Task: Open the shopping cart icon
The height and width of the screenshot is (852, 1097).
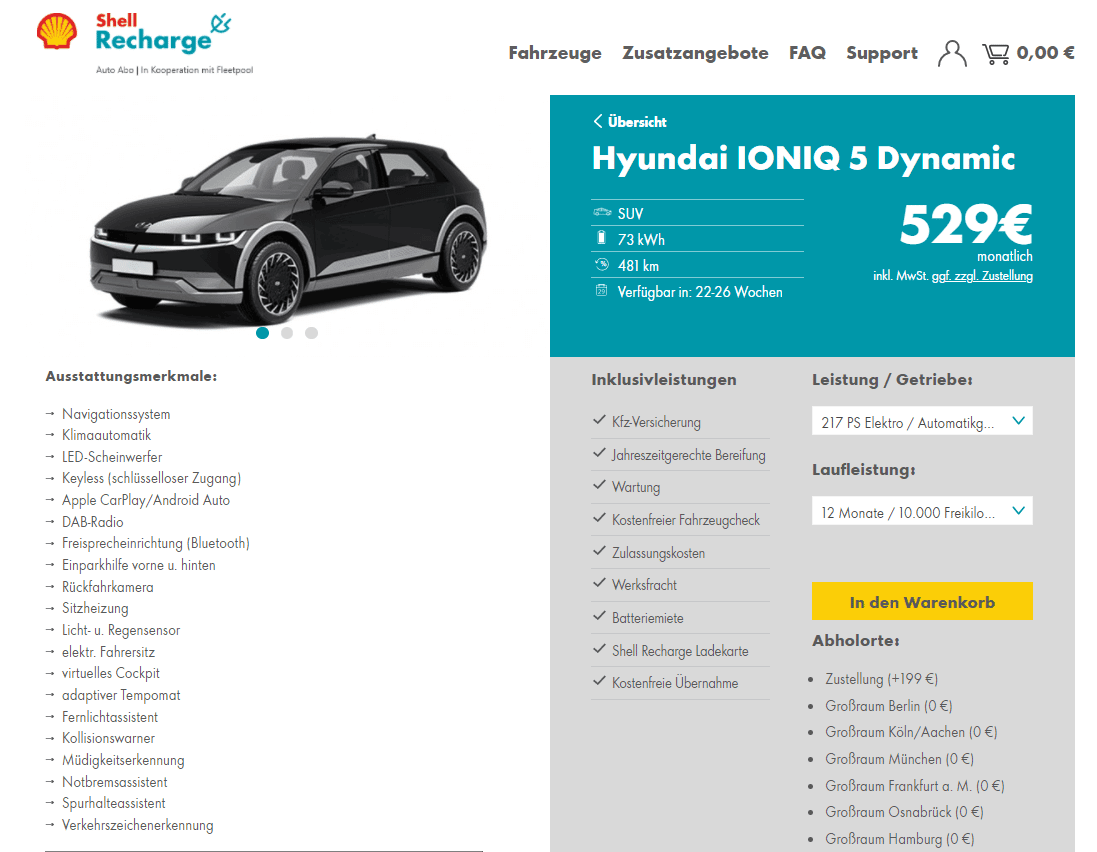Action: [996, 54]
